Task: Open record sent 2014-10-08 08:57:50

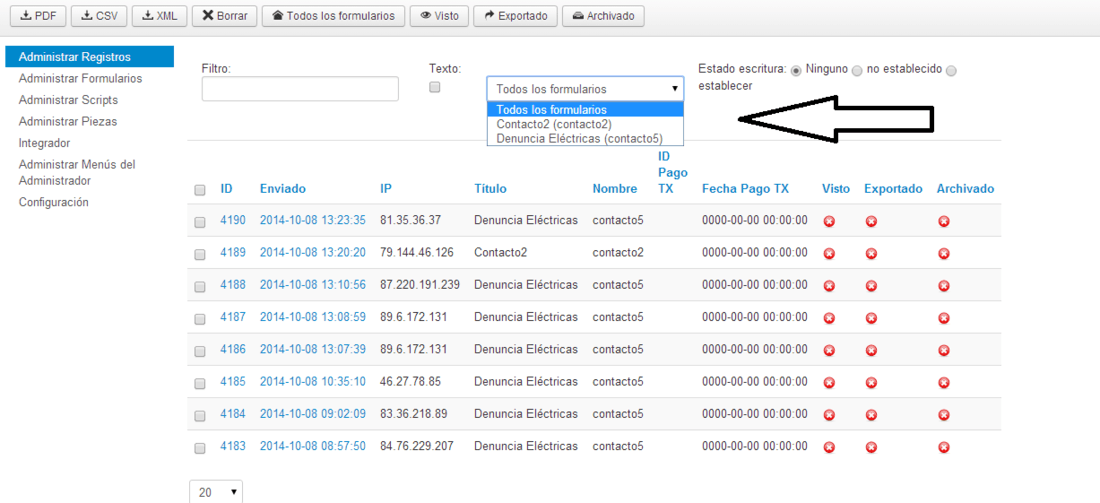Action: coord(313,446)
